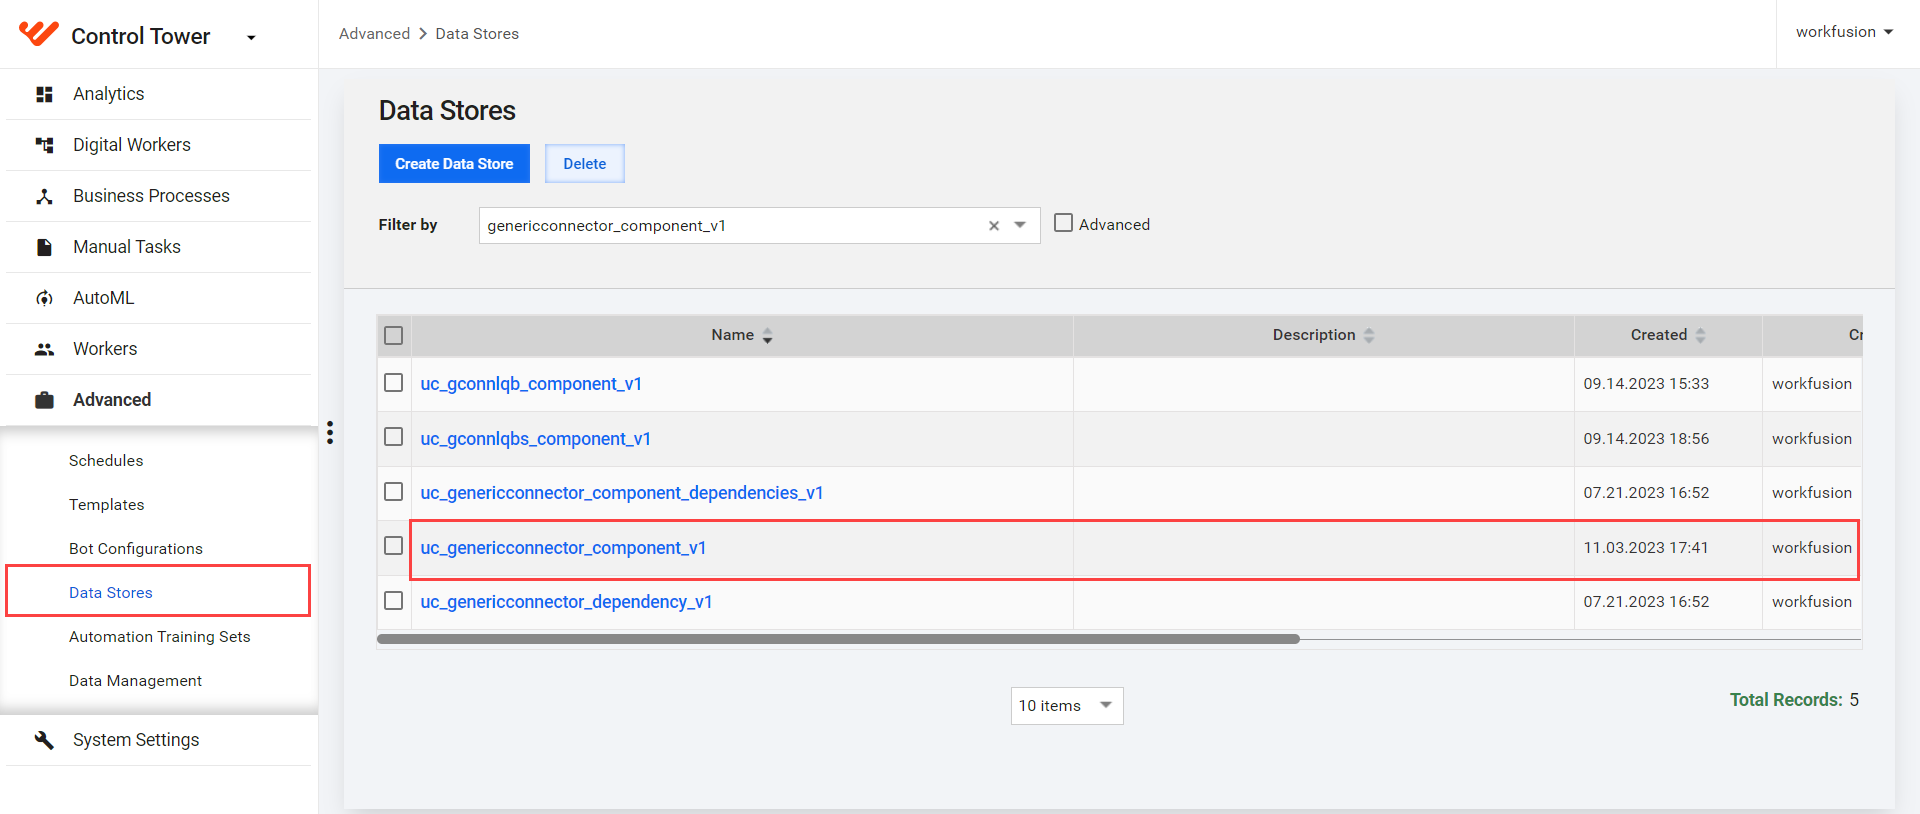Open uc_genericconnector_component_dependencies_v1 data store
The height and width of the screenshot is (814, 1920).
click(x=622, y=493)
